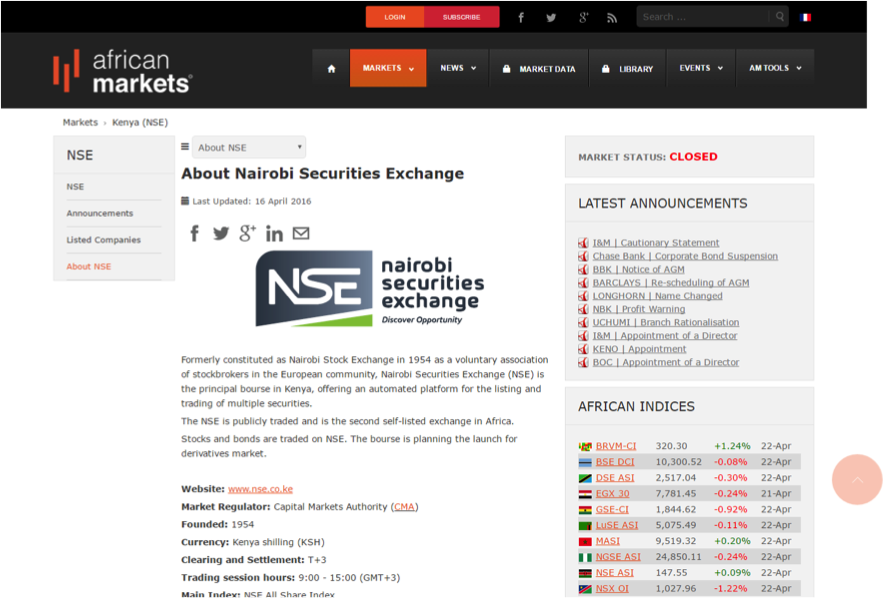890x598 pixels.
Task: Open the Google Plus icon in top bar
Action: click(x=583, y=18)
